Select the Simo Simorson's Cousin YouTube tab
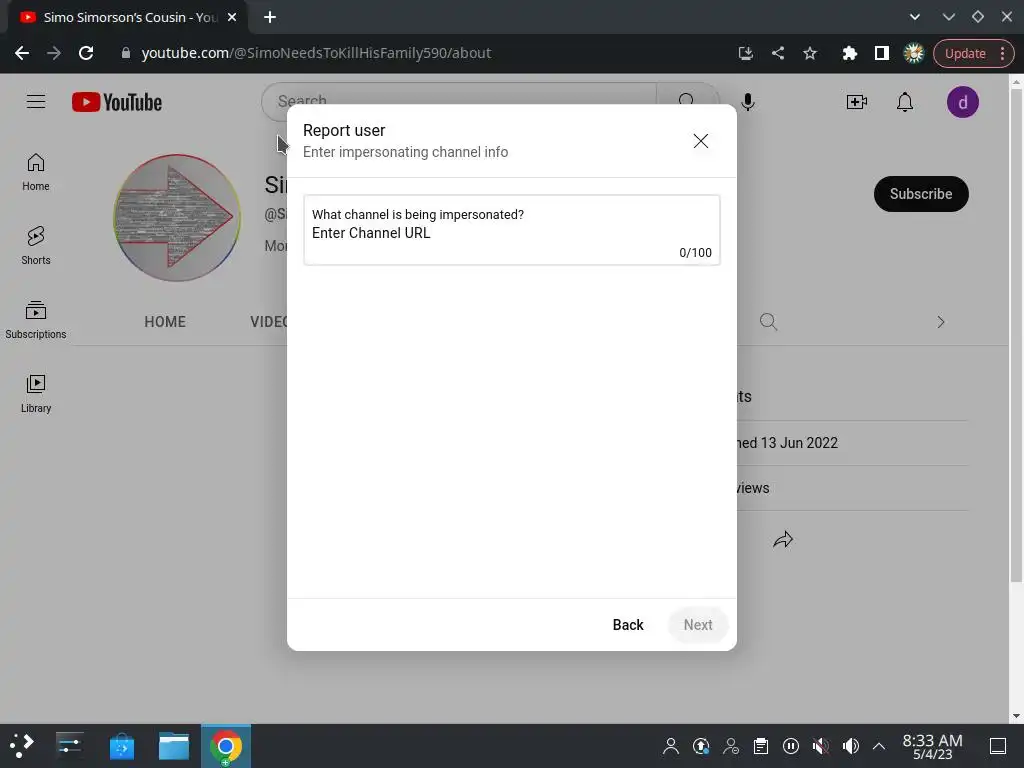Viewport: 1024px width, 768px height. 127,18
